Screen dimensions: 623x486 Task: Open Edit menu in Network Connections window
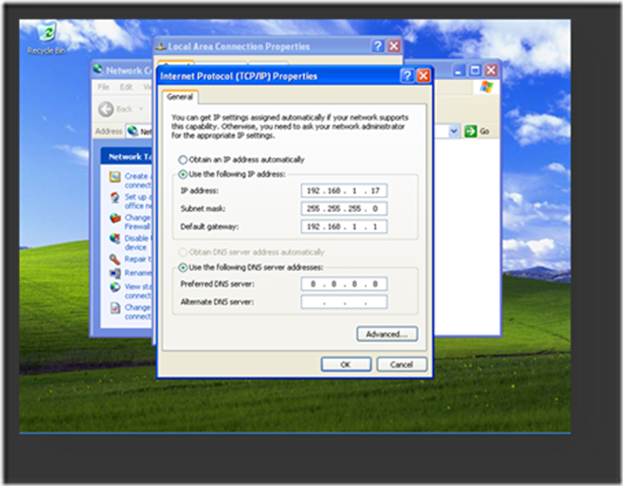pos(126,87)
